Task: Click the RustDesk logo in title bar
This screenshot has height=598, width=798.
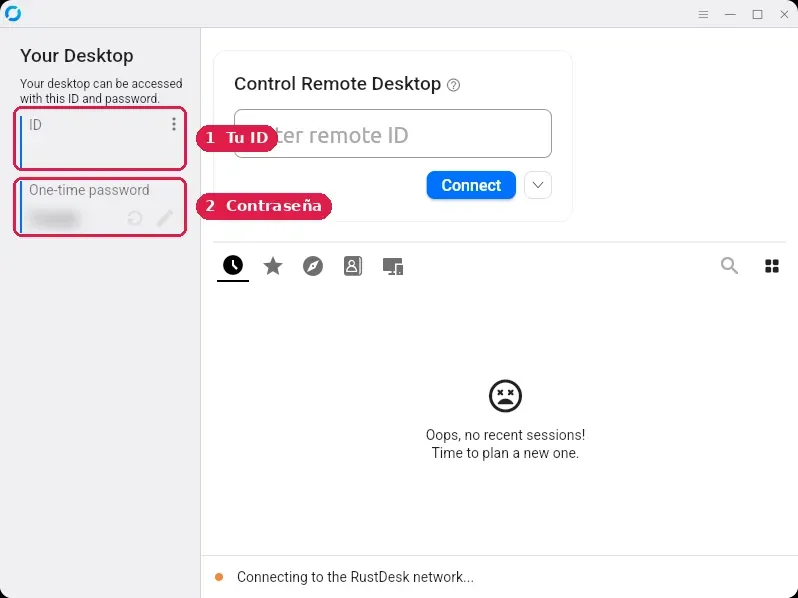Action: pyautogui.click(x=12, y=13)
